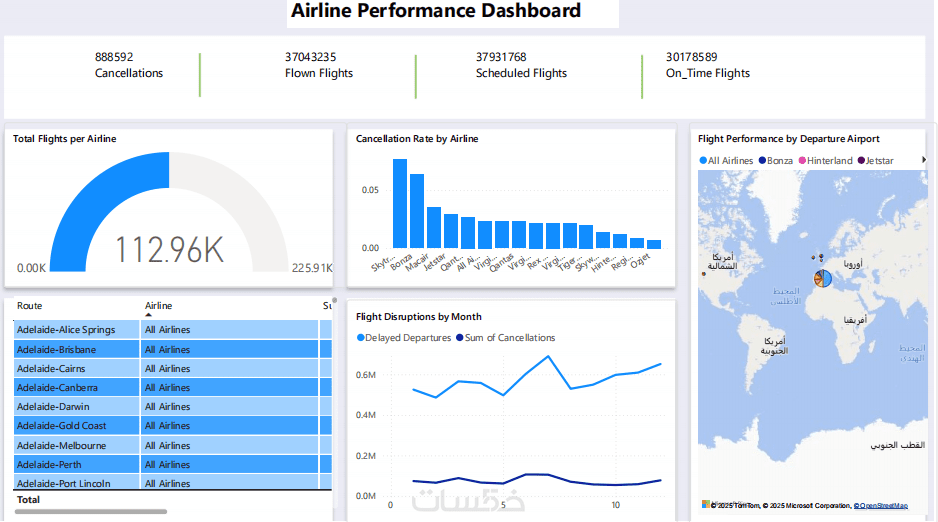The height and width of the screenshot is (522, 938).
Task: Select the Ozjet bar in Cancellation Rate chart
Action: [x=654, y=244]
